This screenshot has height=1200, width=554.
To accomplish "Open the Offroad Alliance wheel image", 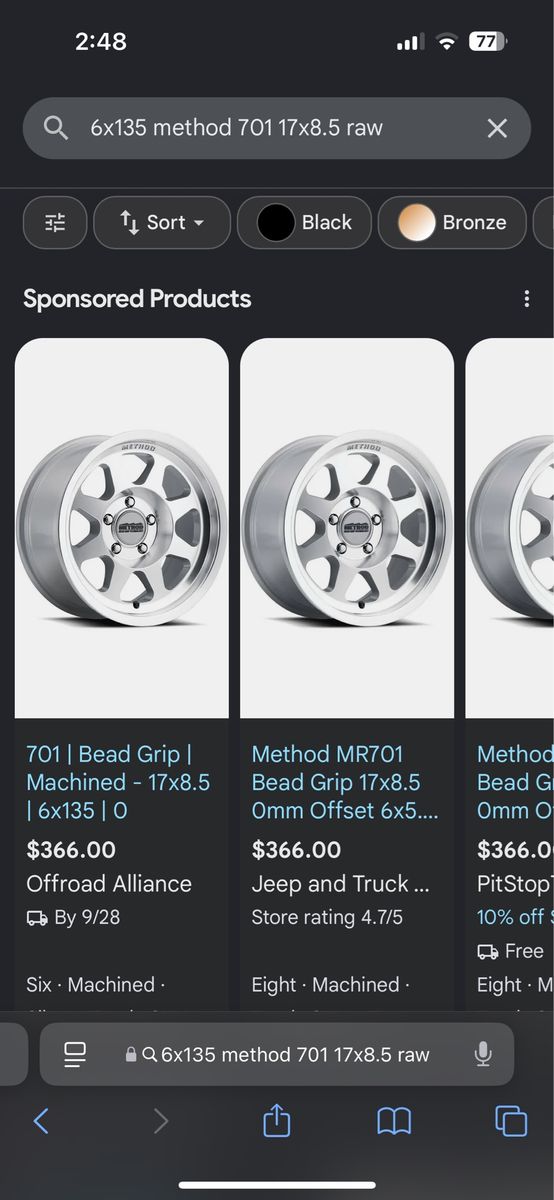I will pos(122,528).
